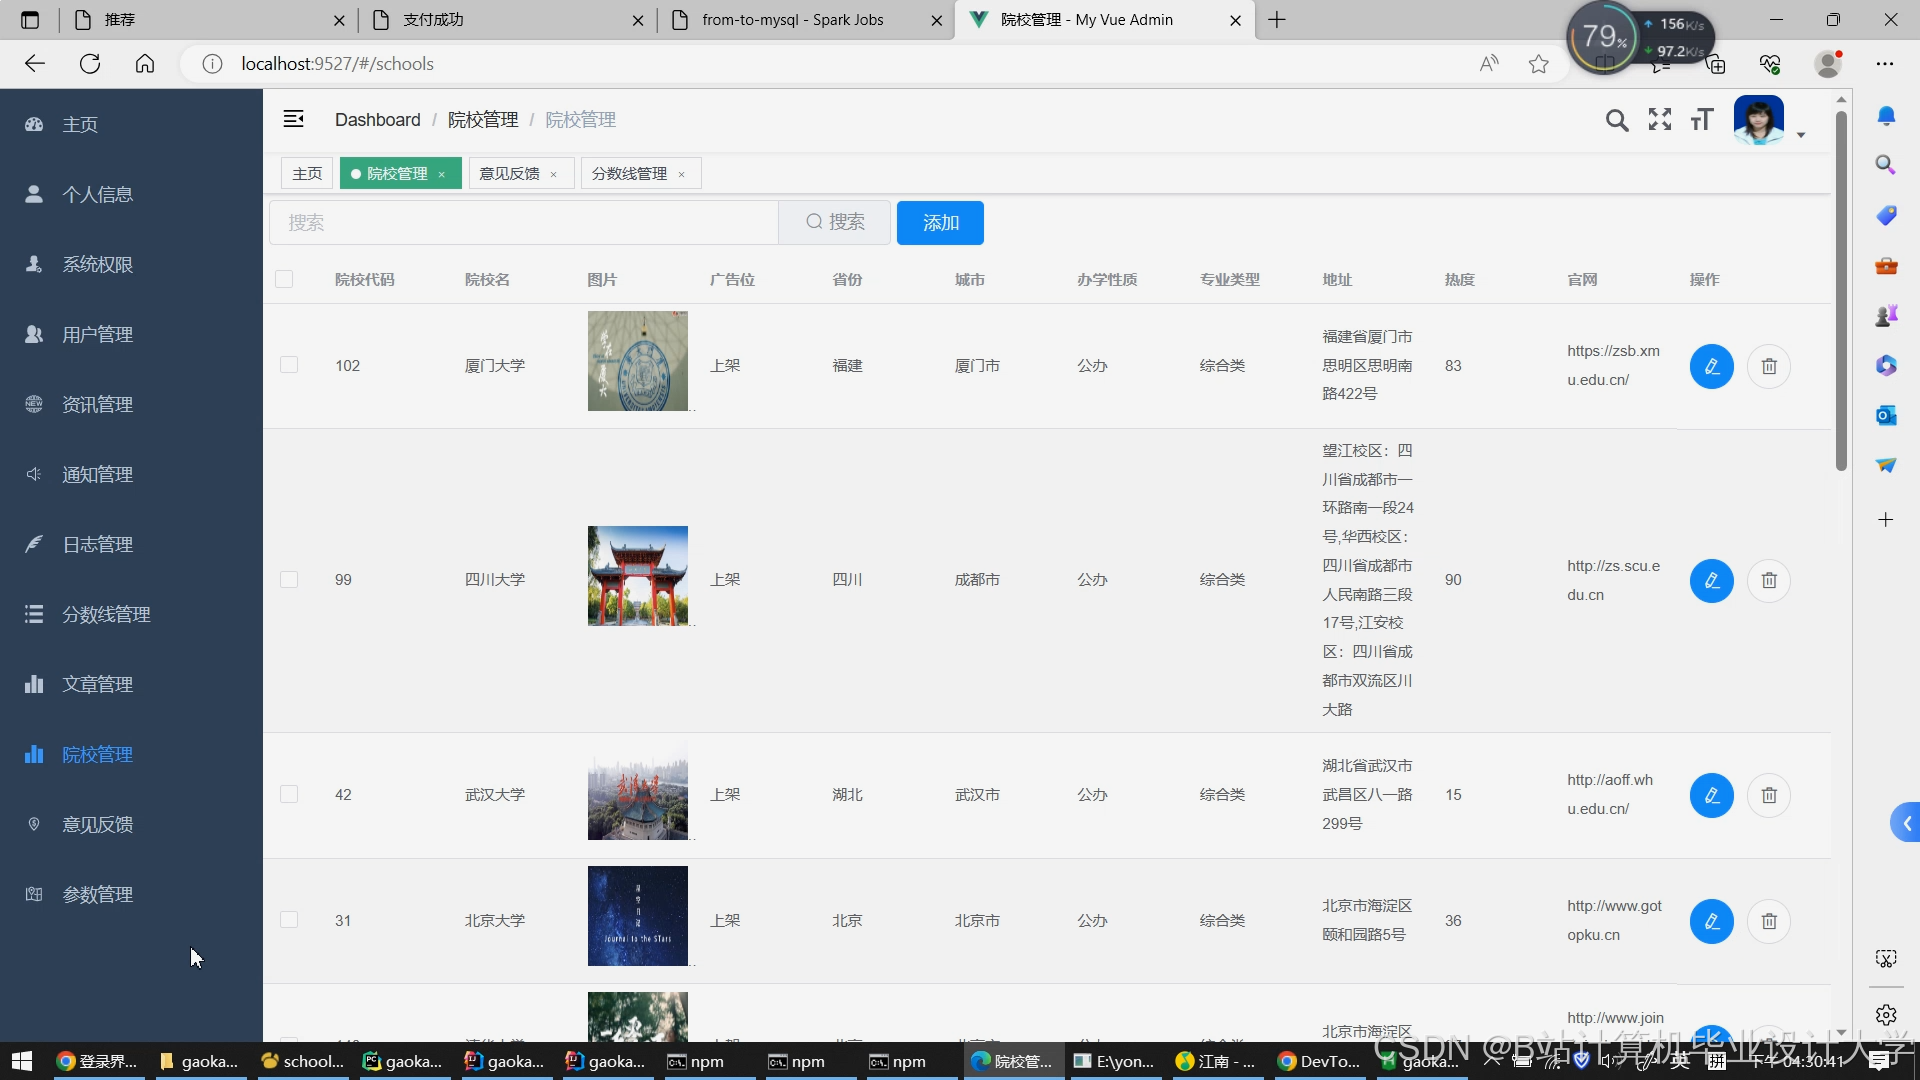Focus the 搜索 text input field

[523, 222]
